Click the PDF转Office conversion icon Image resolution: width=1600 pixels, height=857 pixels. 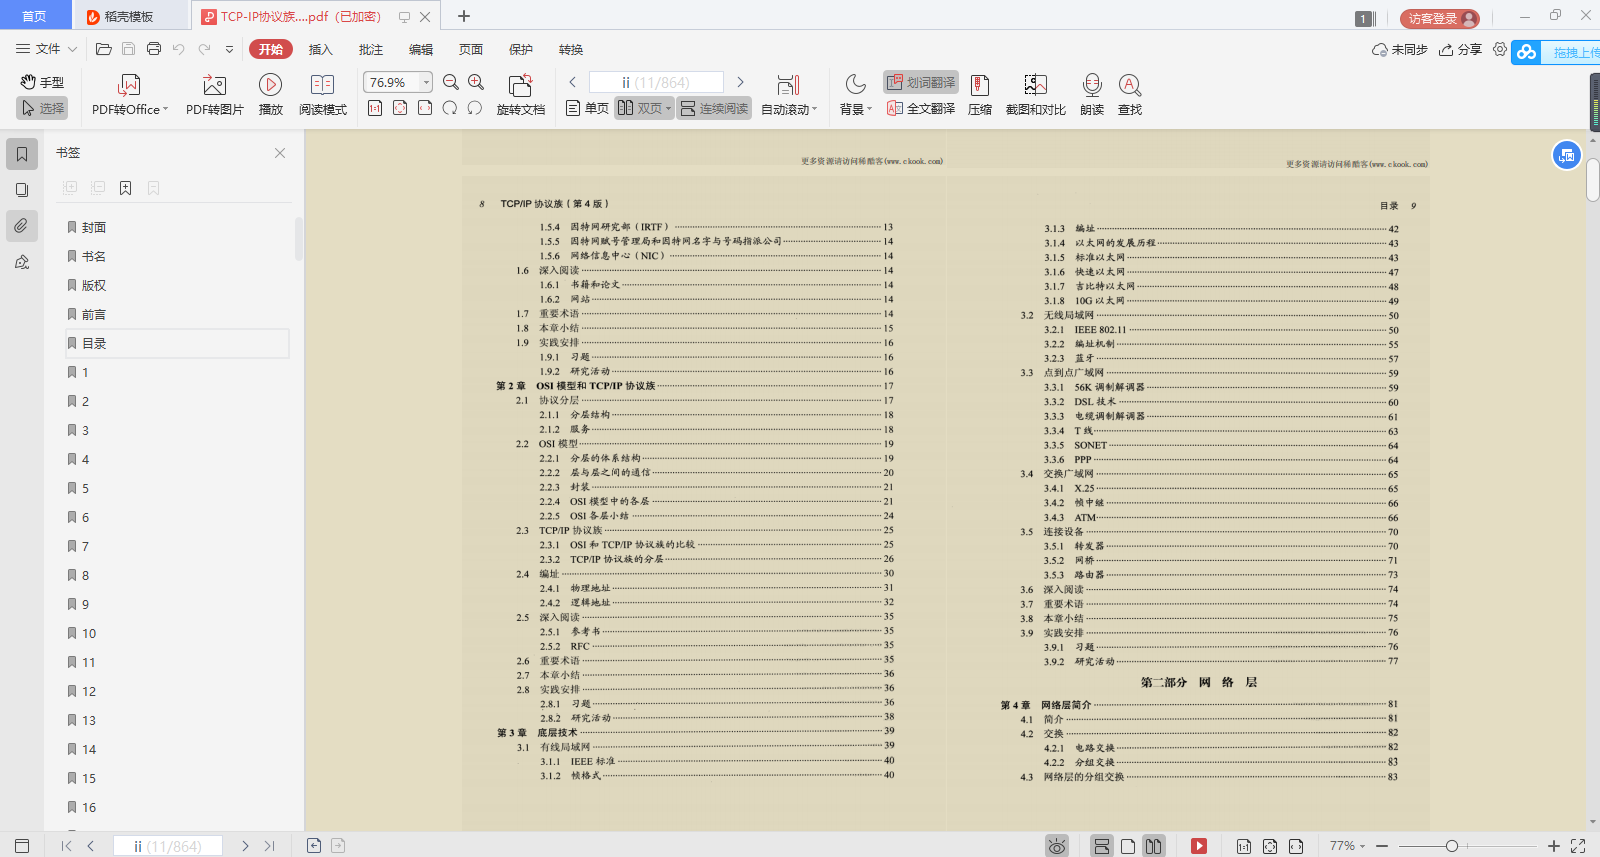[129, 85]
